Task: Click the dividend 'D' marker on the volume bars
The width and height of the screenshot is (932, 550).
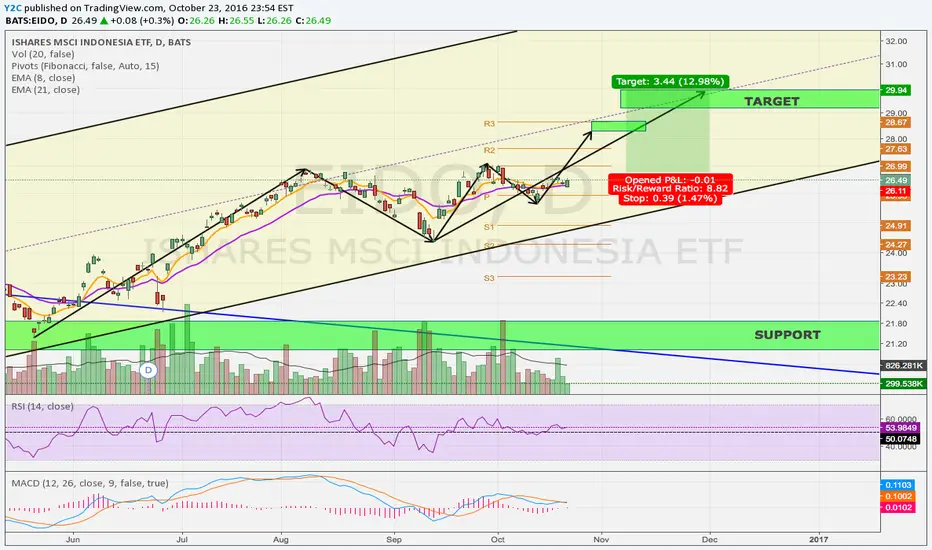Action: tap(149, 370)
